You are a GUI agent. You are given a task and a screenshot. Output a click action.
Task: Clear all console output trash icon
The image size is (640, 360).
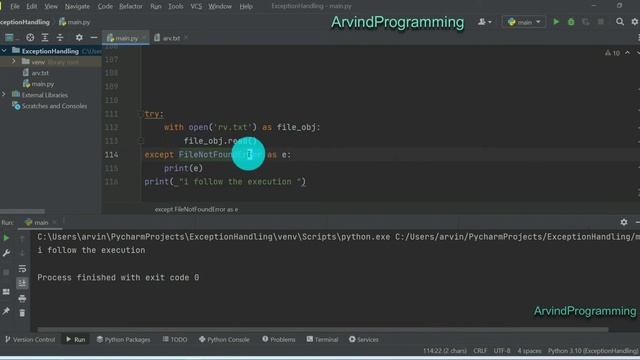[x=22, y=313]
